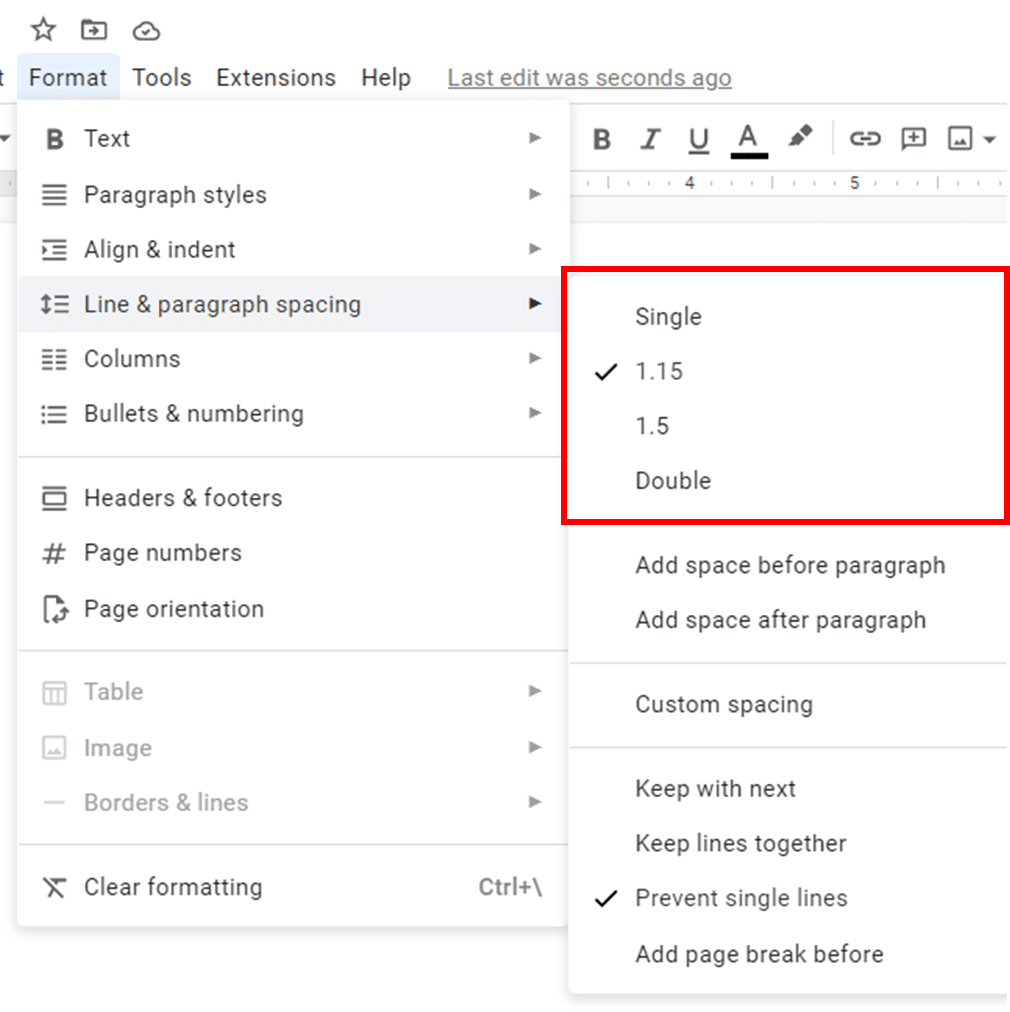Viewport: 1010px width, 1012px height.
Task: Insert a link
Action: click(x=866, y=139)
